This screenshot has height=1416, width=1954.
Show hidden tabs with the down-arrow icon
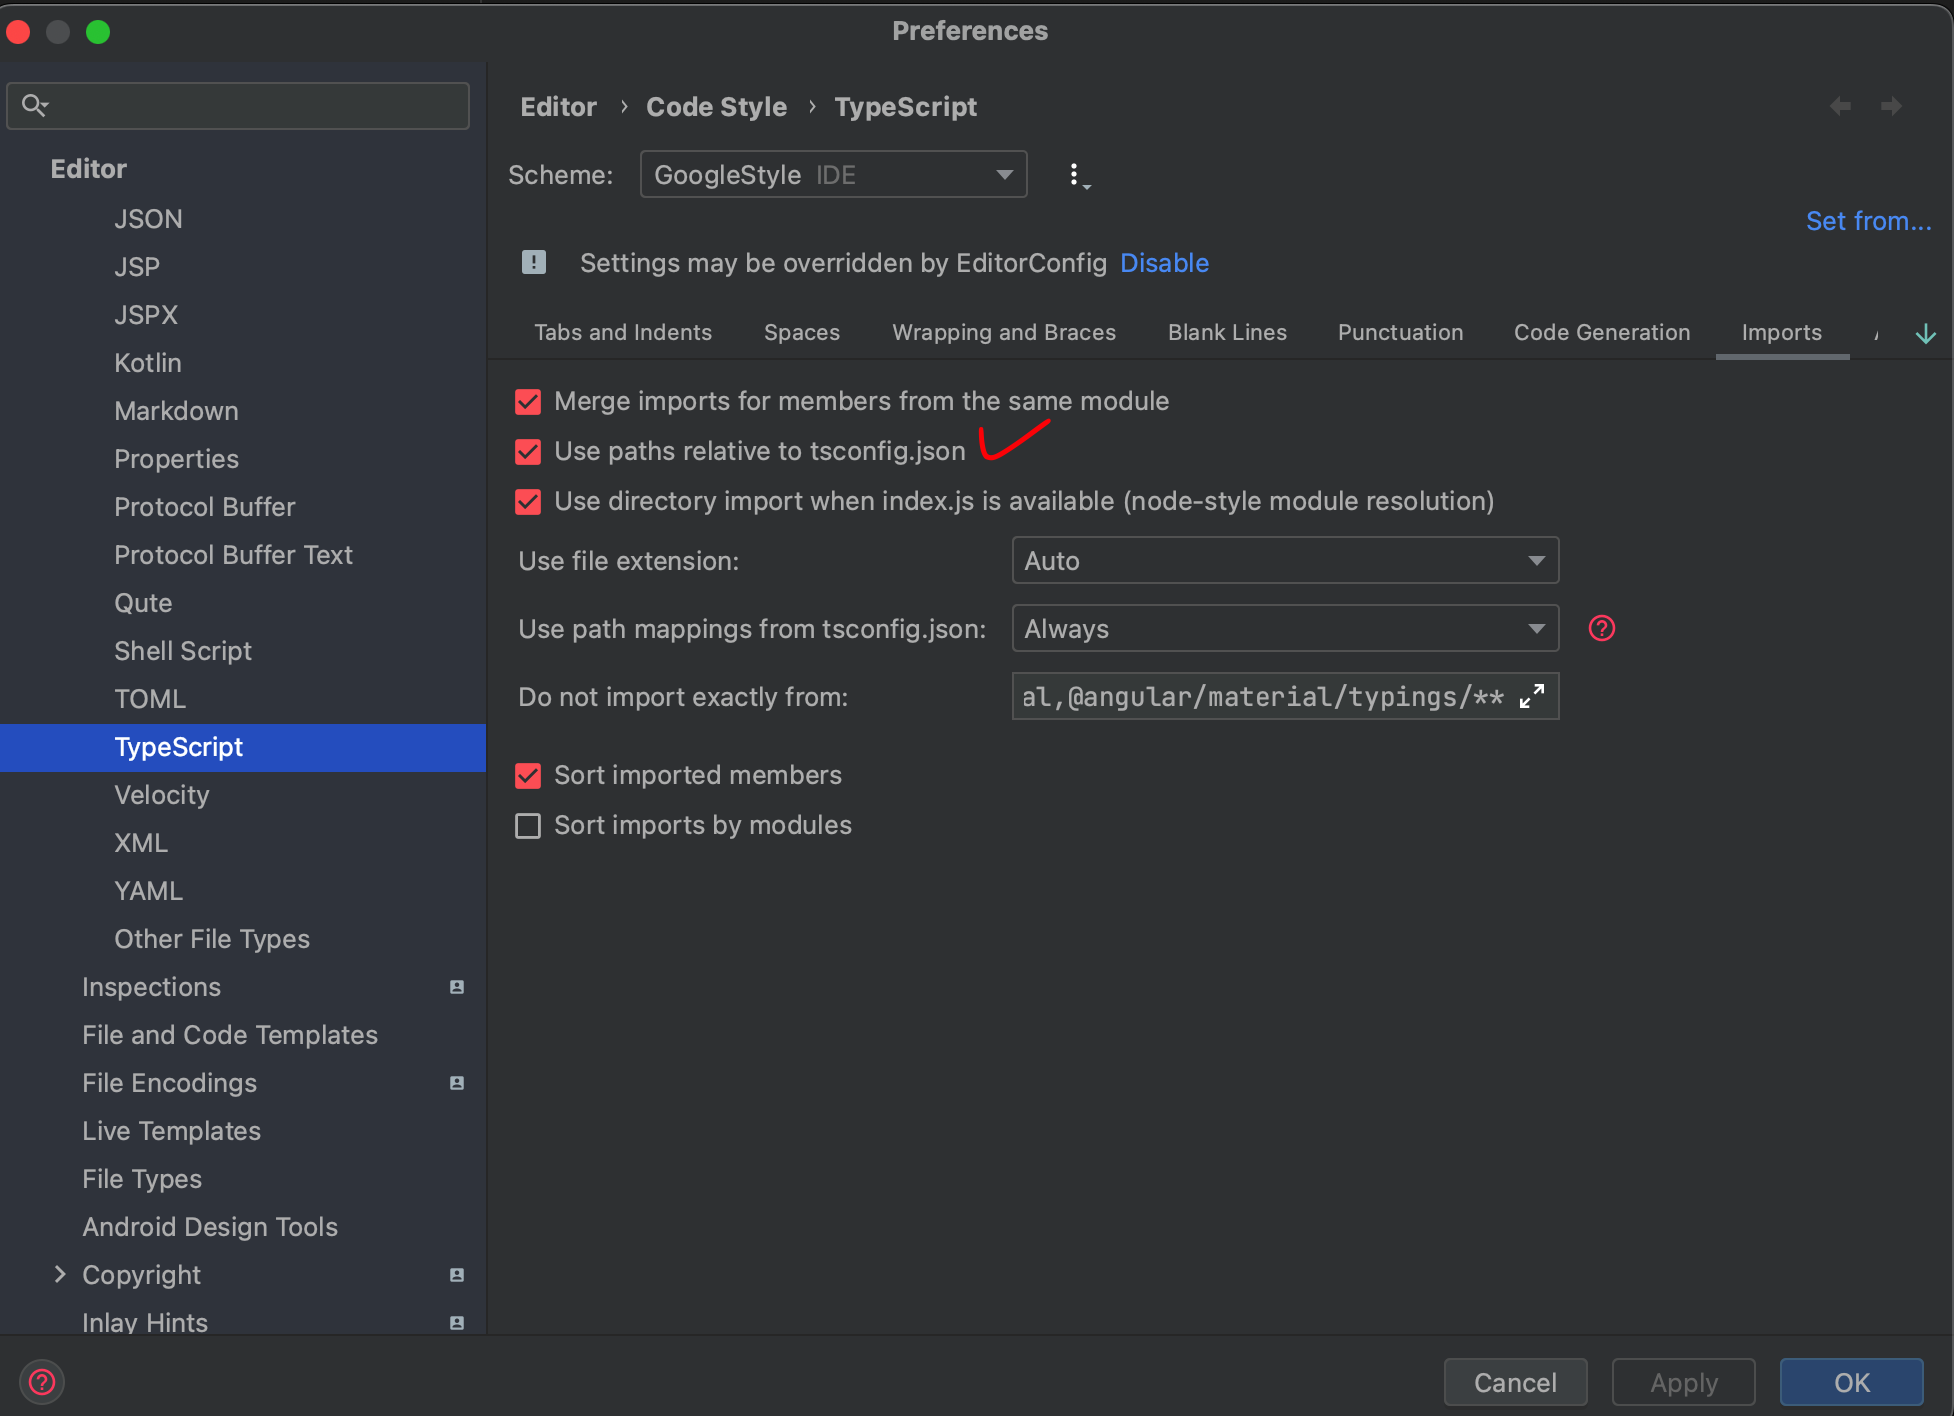(1925, 334)
